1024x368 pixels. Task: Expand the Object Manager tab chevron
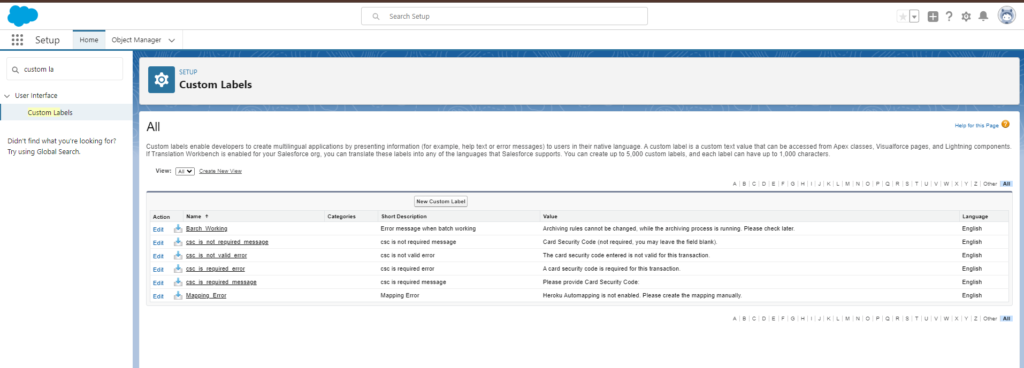[172, 40]
